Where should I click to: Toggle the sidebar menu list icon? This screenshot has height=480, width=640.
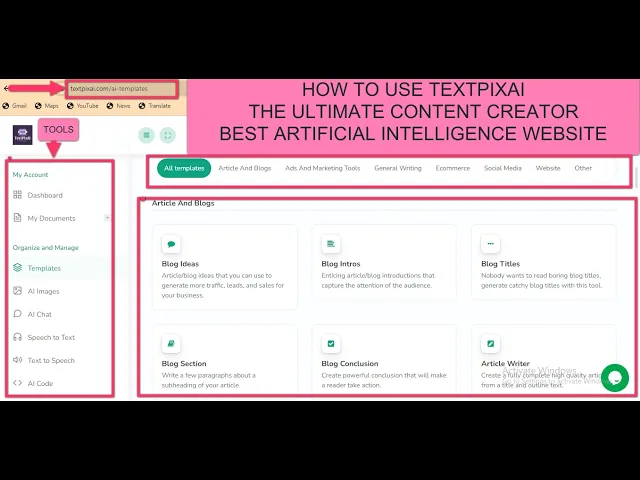pos(147,135)
